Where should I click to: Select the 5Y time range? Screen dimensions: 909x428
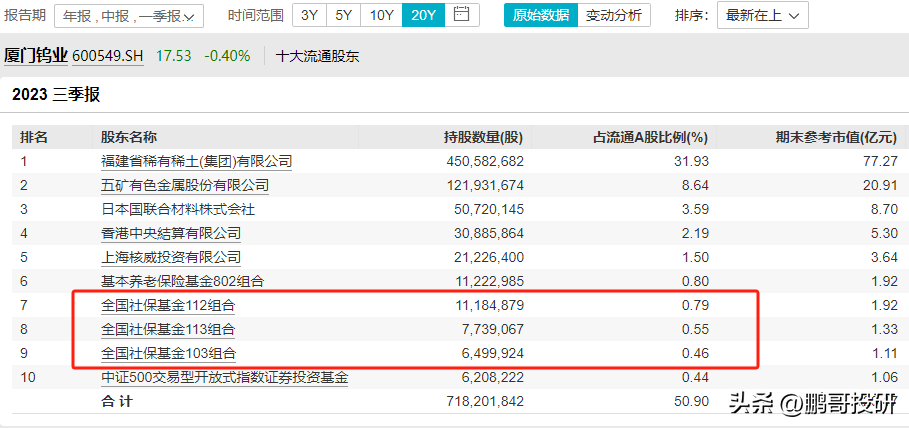tap(343, 16)
